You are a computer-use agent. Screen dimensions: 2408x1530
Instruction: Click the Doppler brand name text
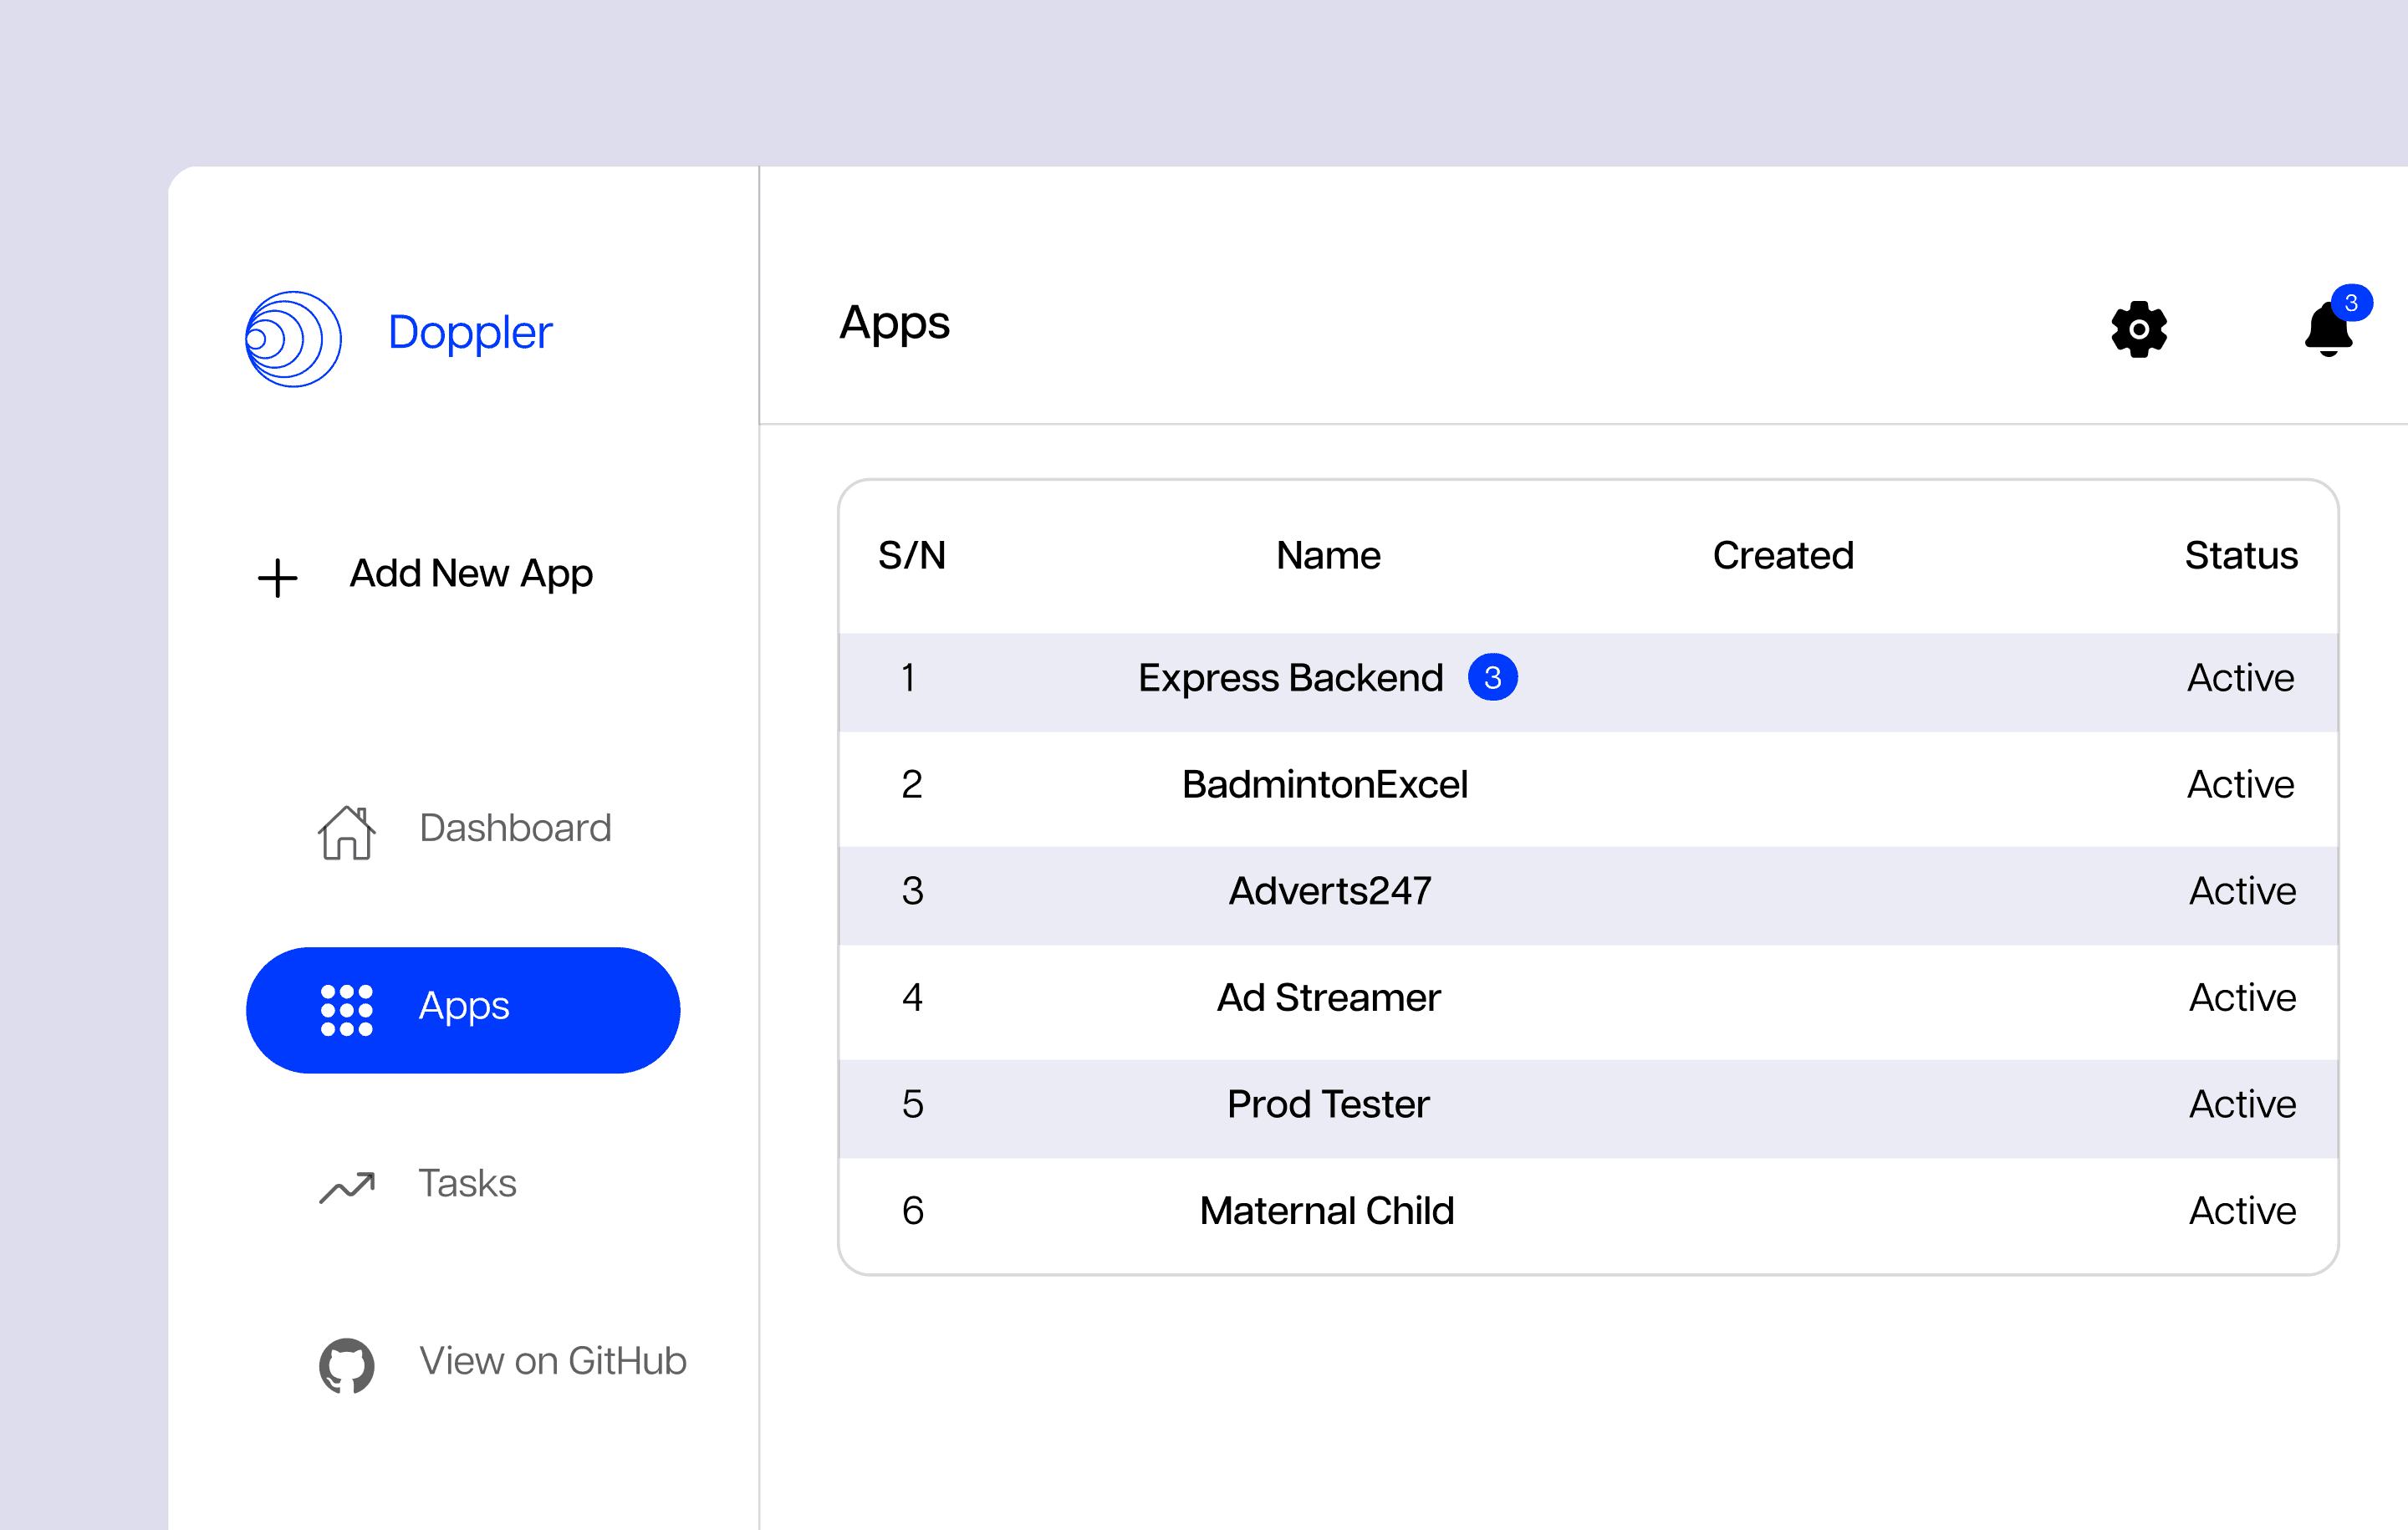469,332
